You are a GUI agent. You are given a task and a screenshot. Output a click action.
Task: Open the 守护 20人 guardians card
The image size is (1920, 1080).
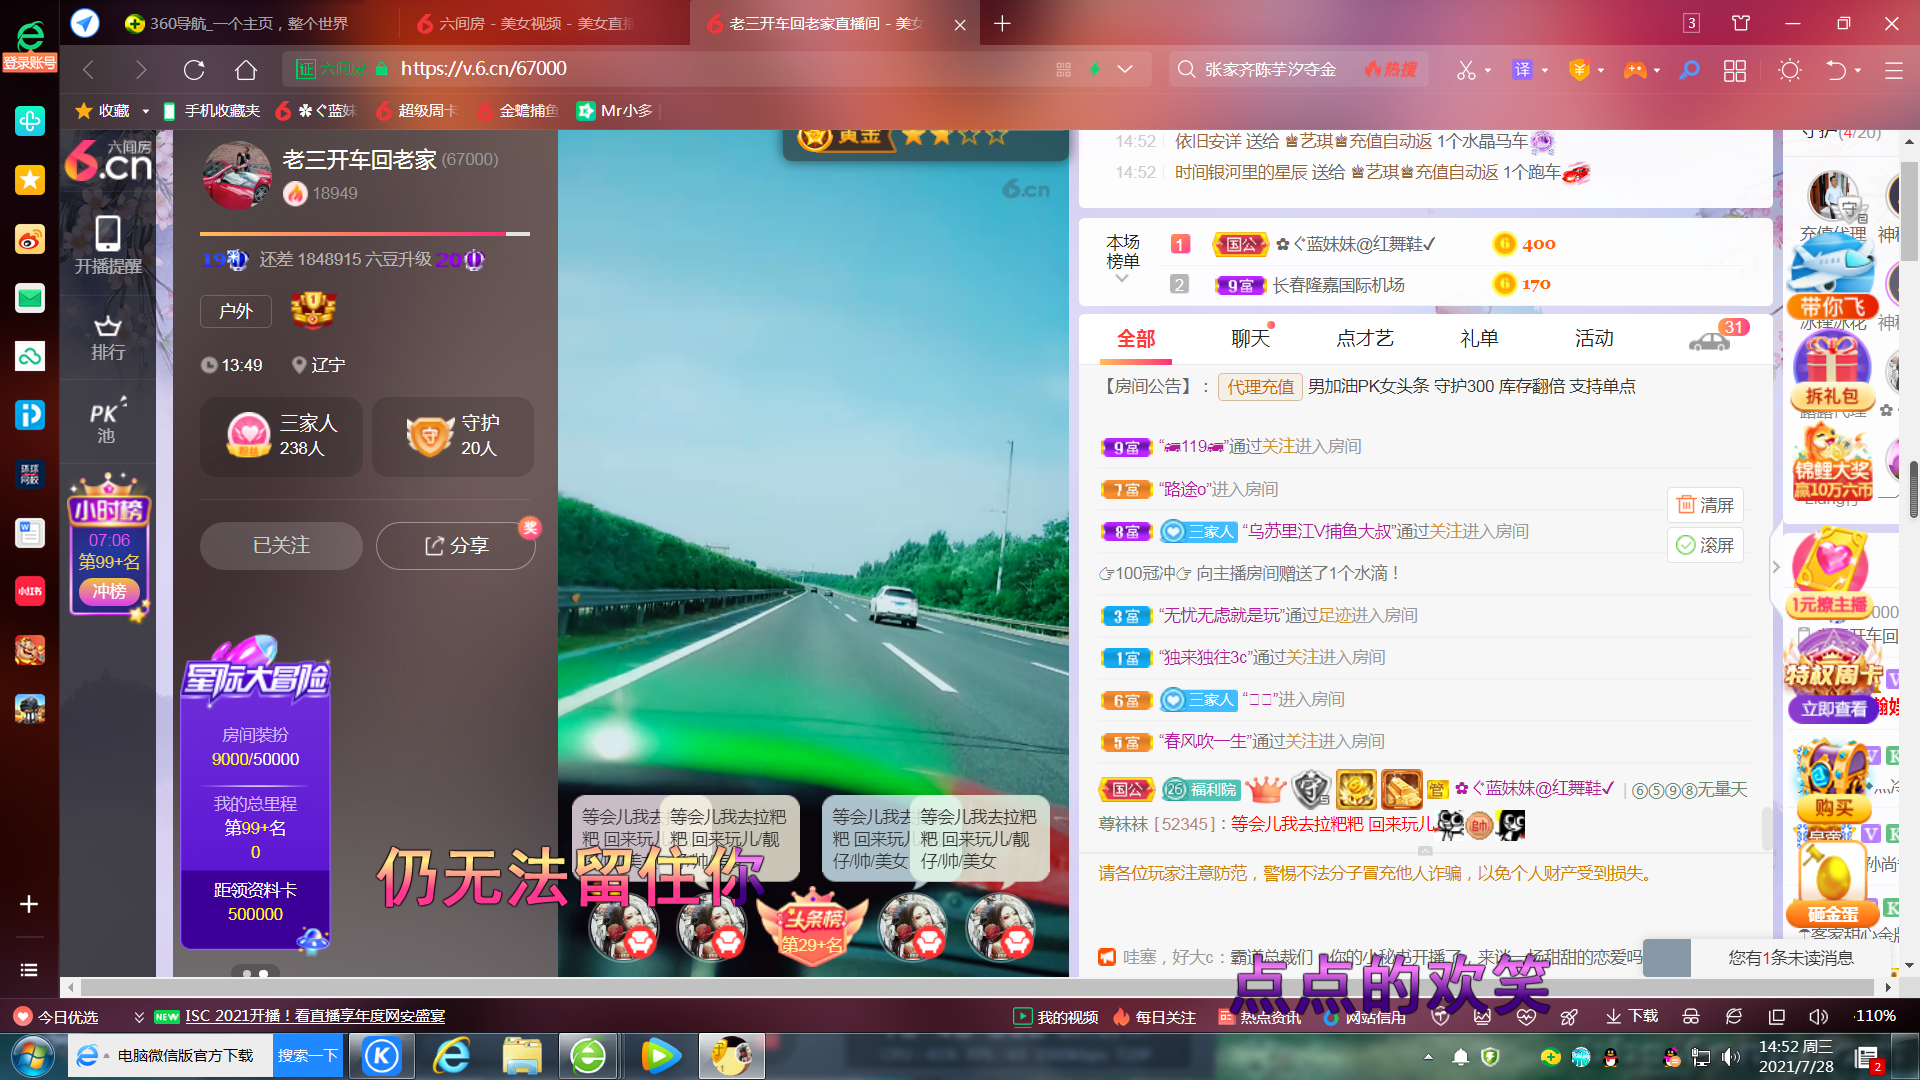click(453, 436)
